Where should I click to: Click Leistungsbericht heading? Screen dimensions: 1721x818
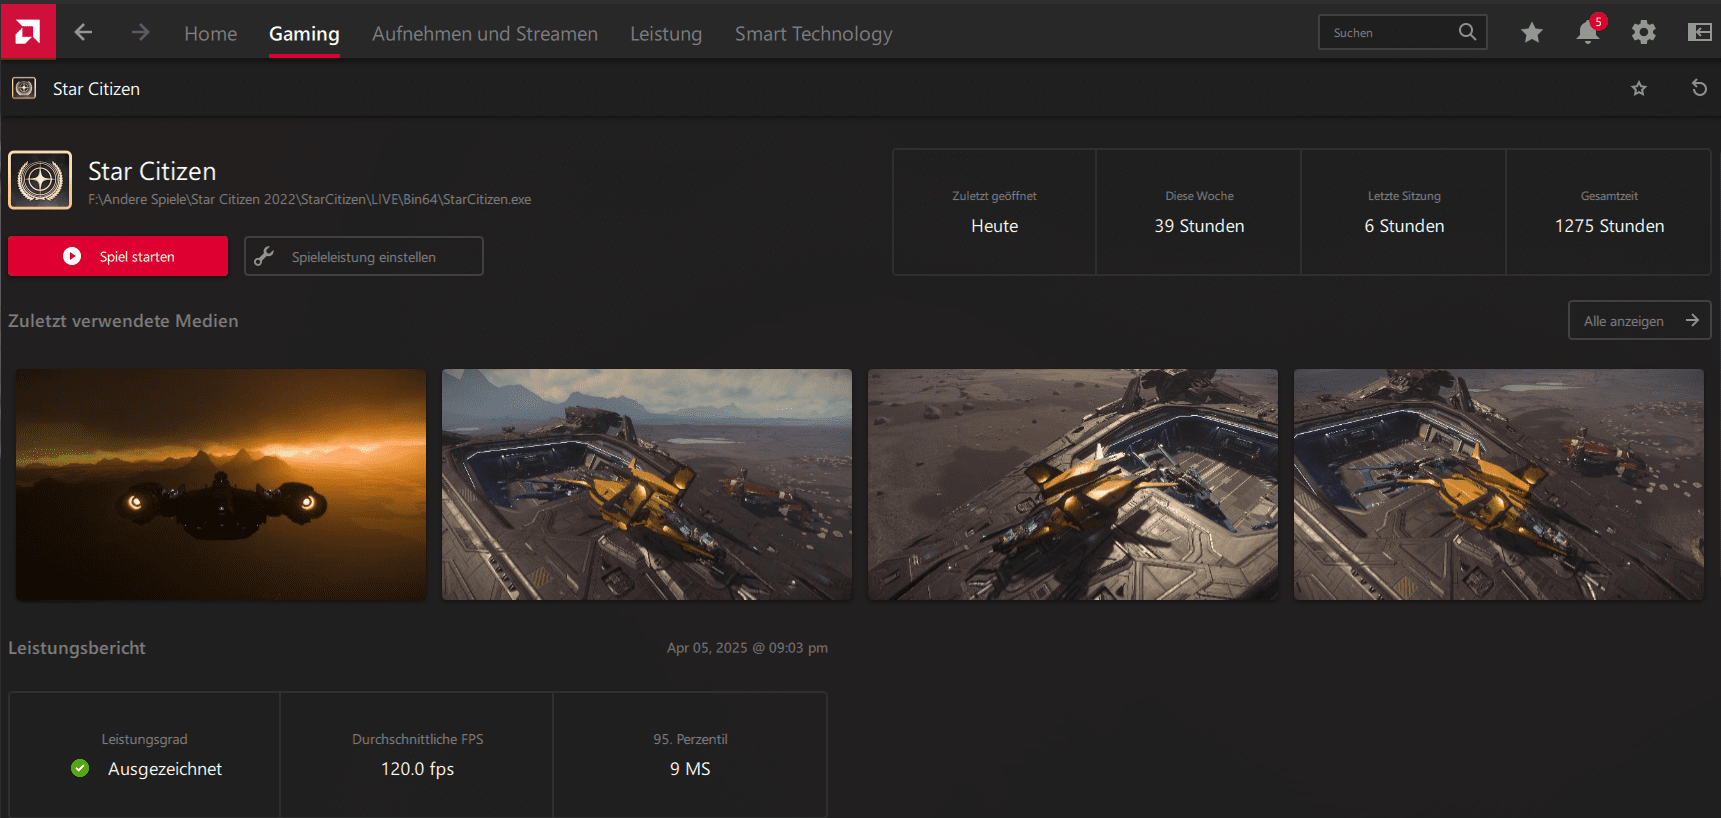[x=77, y=648]
